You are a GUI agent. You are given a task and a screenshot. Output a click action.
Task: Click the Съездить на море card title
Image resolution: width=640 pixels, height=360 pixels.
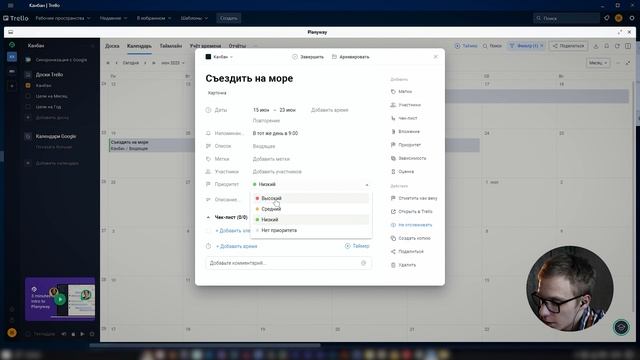point(249,78)
